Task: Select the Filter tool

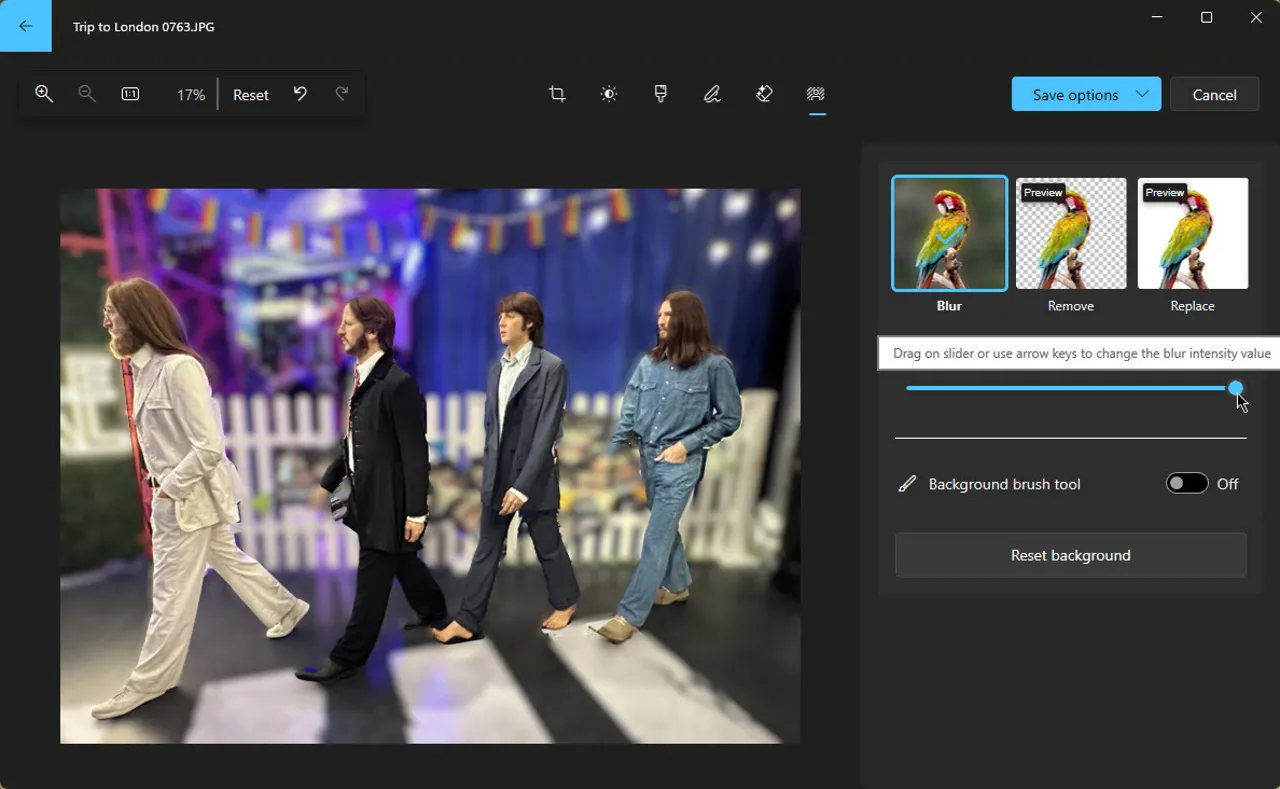Action: pyautogui.click(x=661, y=94)
